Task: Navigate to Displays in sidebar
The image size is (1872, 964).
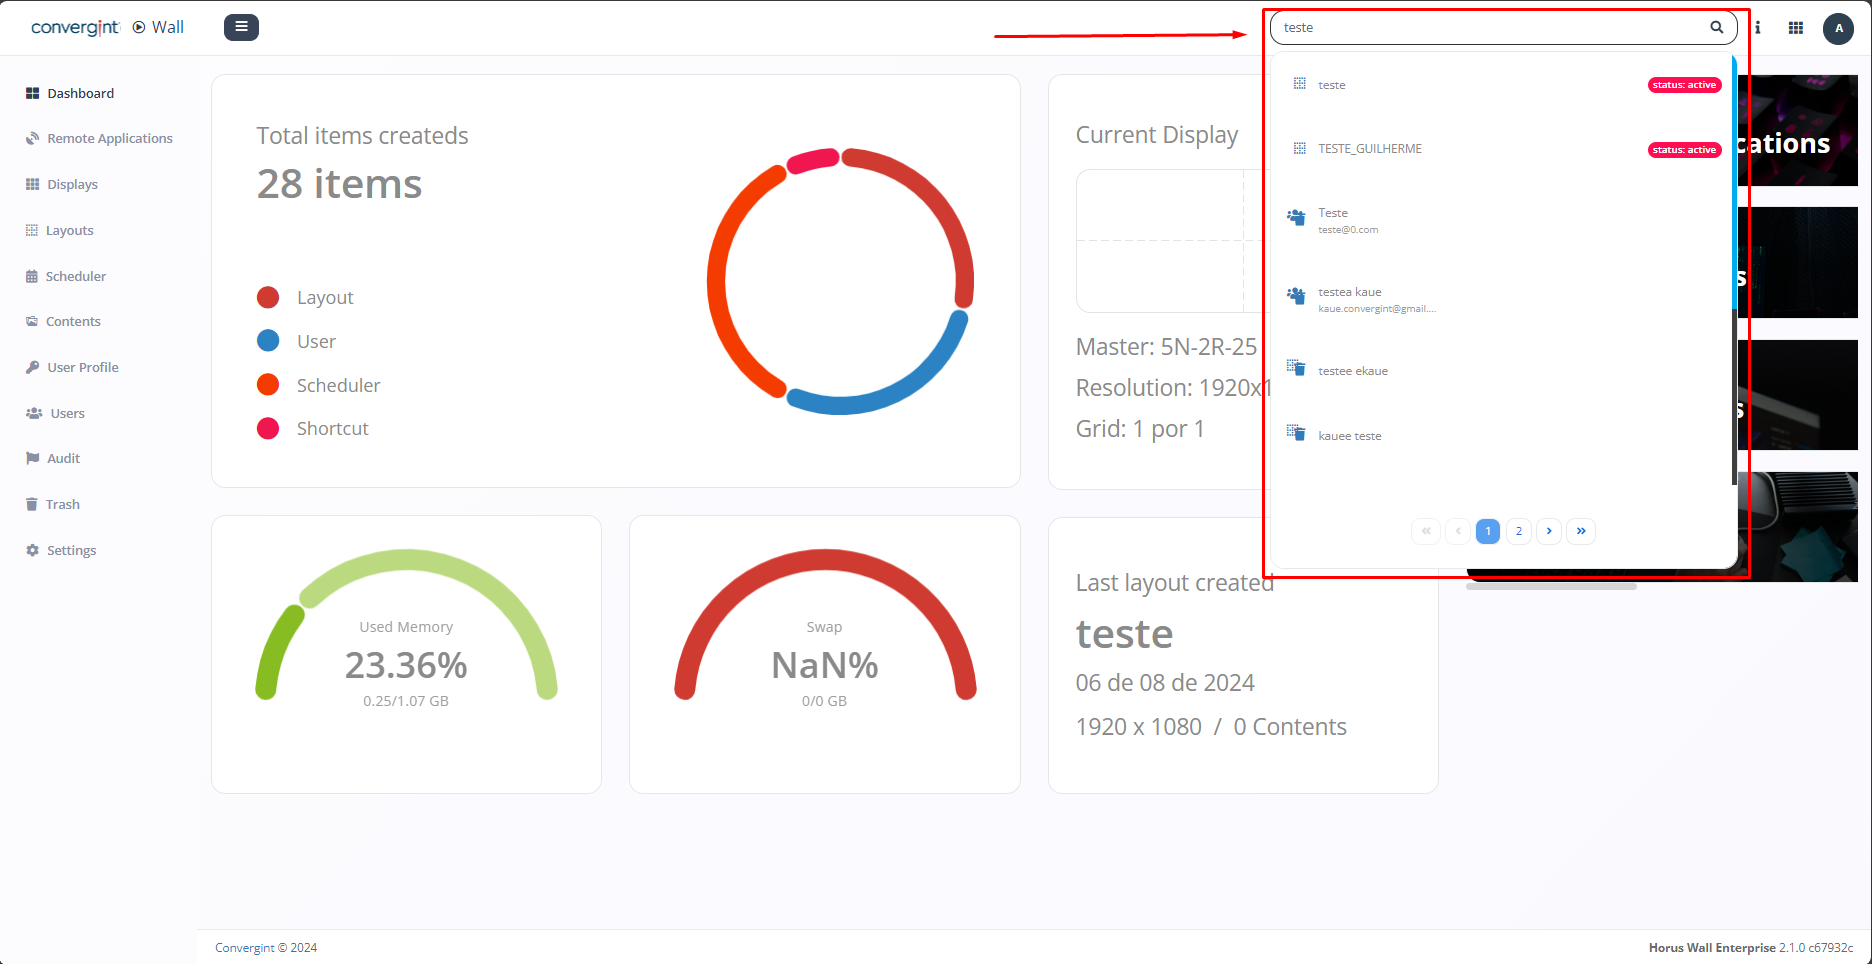Action: (x=72, y=185)
